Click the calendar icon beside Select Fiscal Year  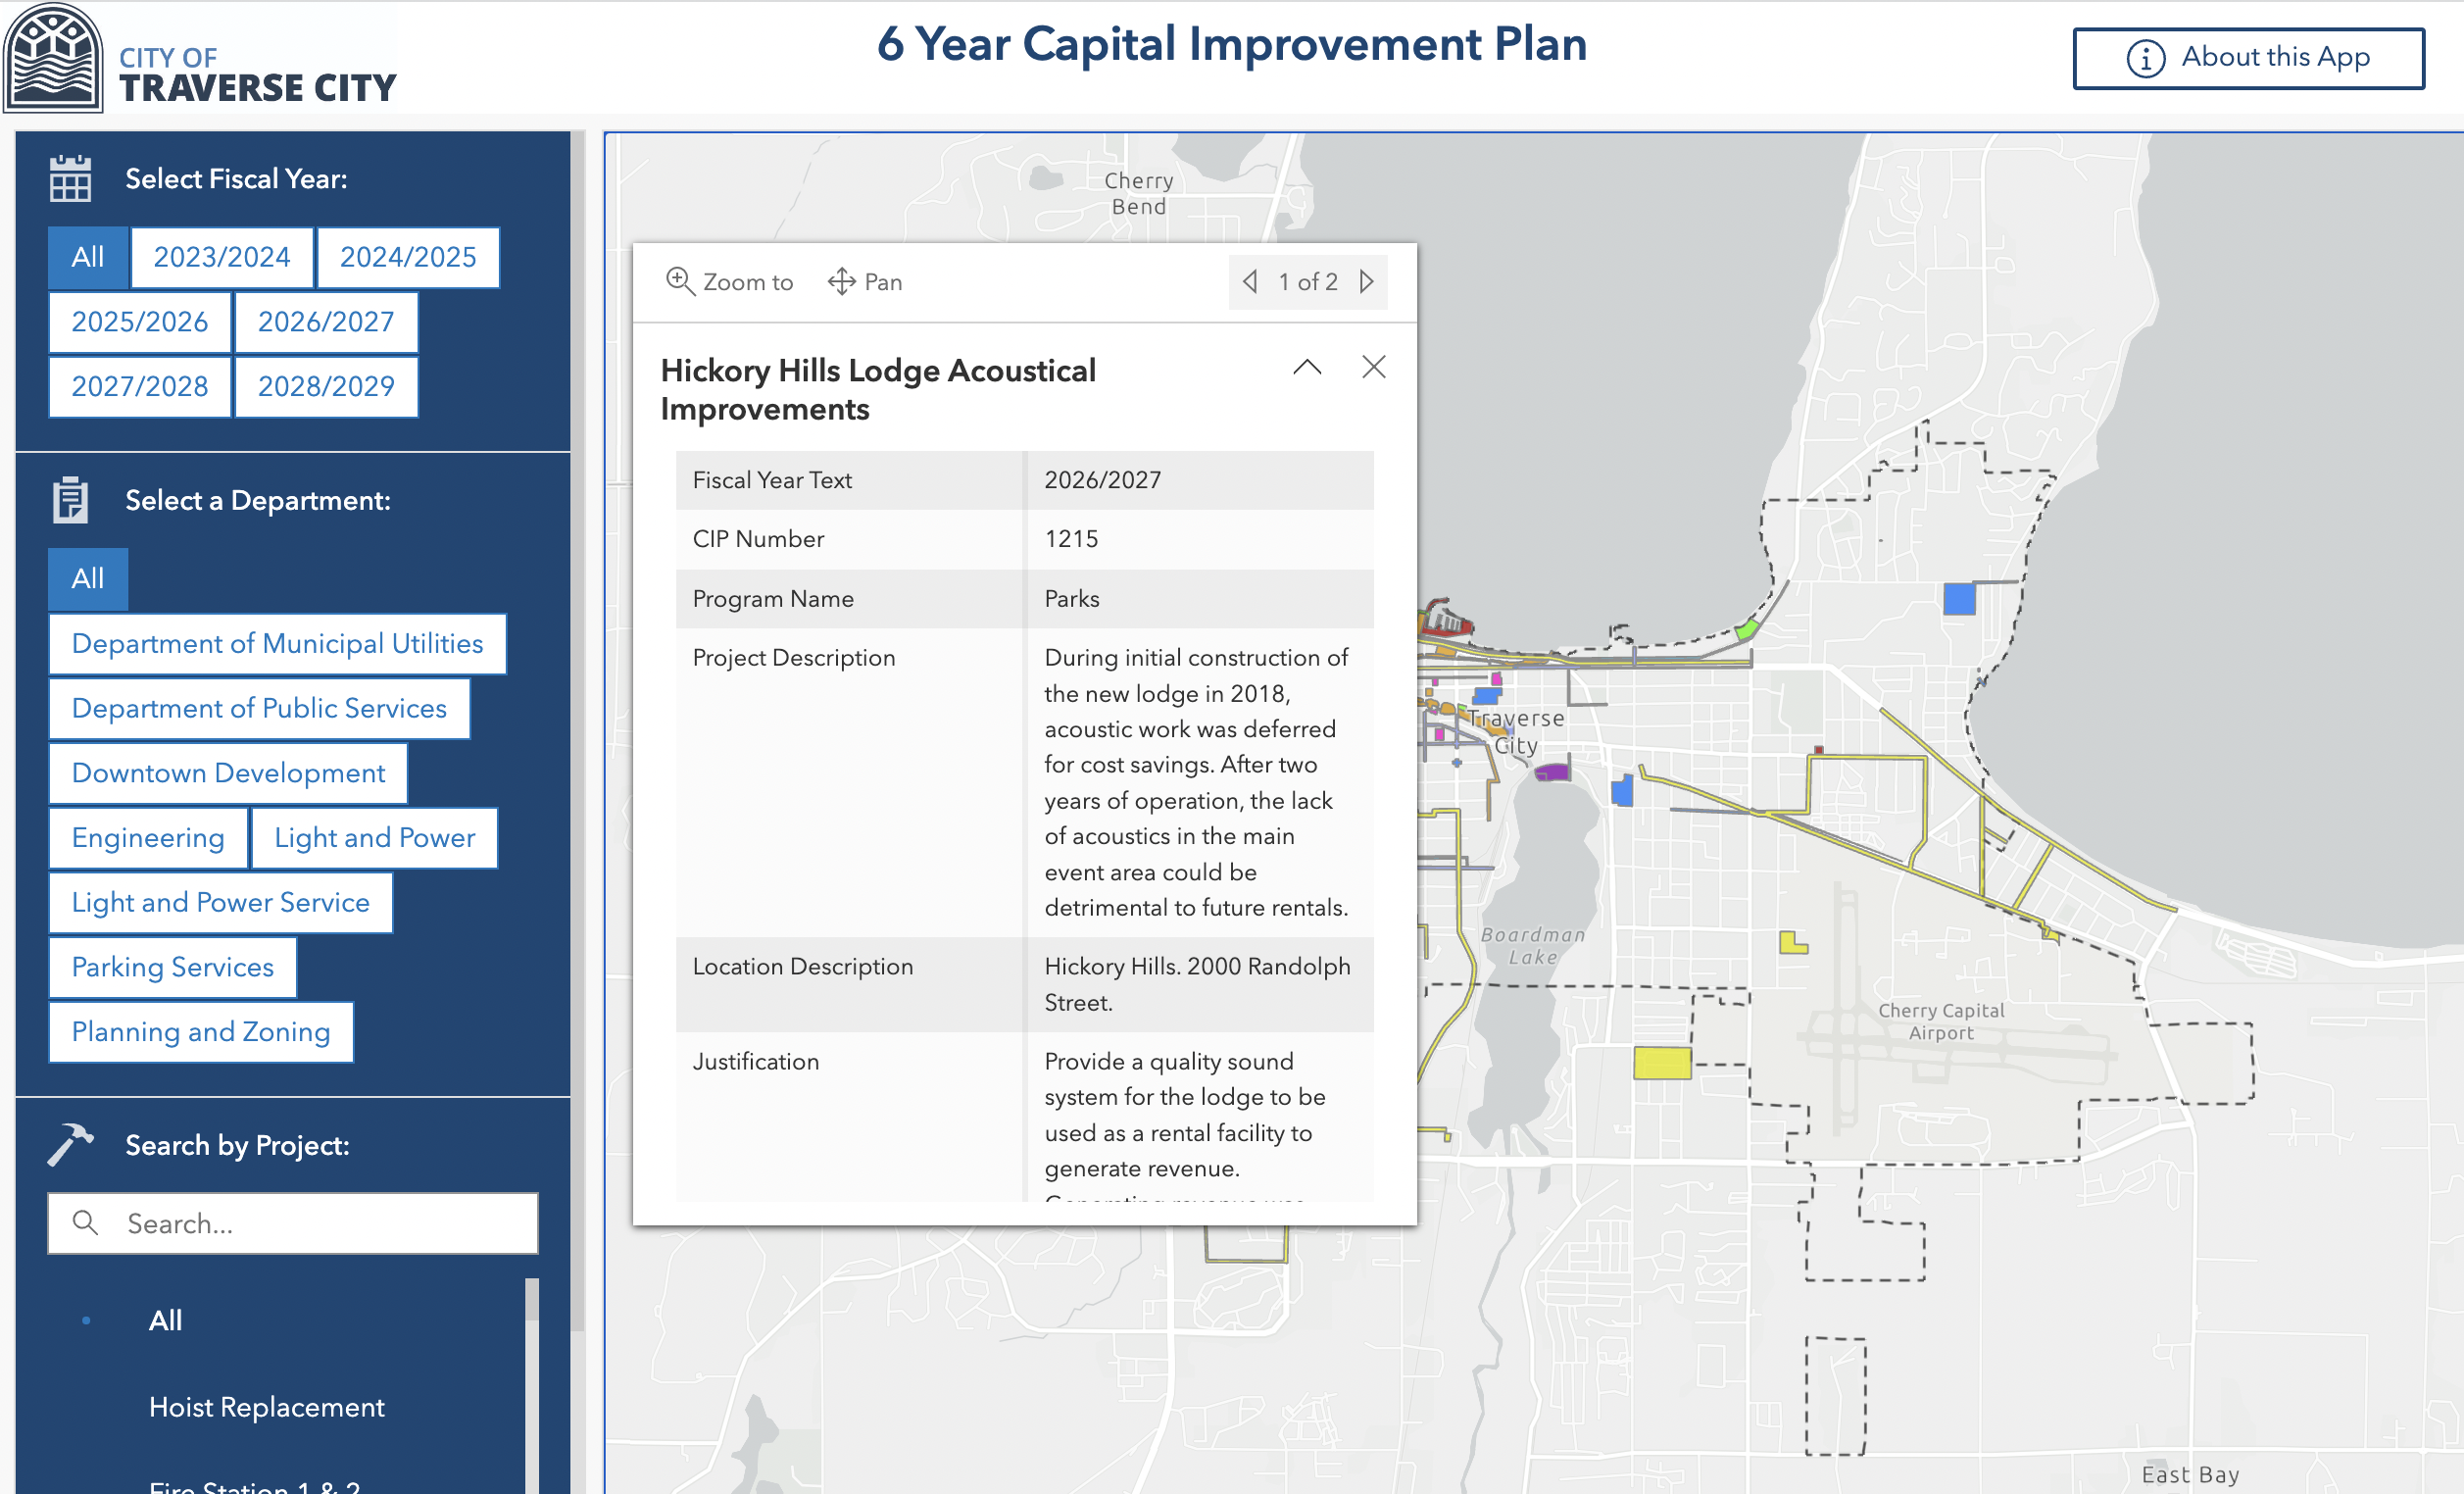69,177
